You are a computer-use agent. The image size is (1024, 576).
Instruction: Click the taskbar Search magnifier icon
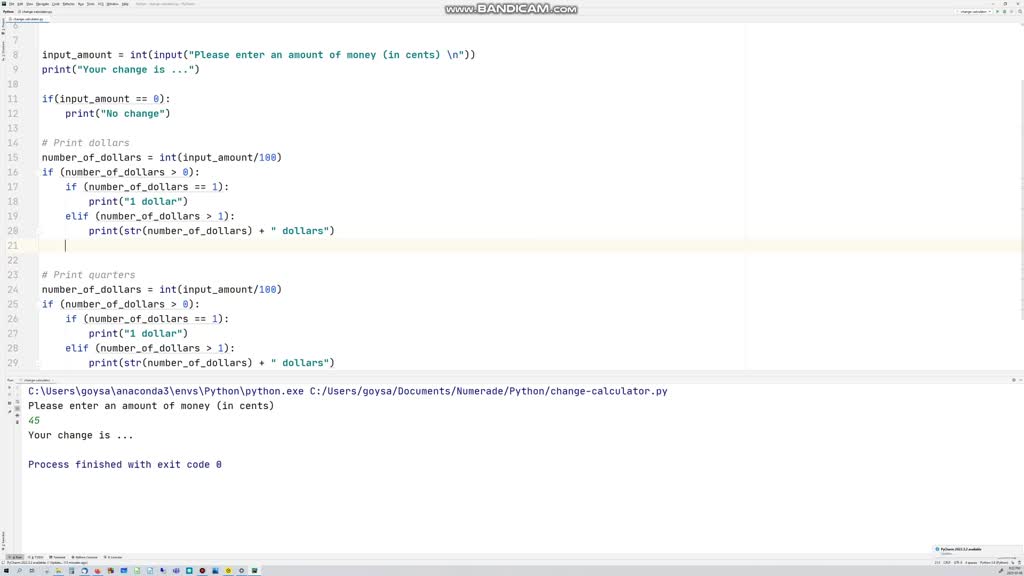pos(19,571)
